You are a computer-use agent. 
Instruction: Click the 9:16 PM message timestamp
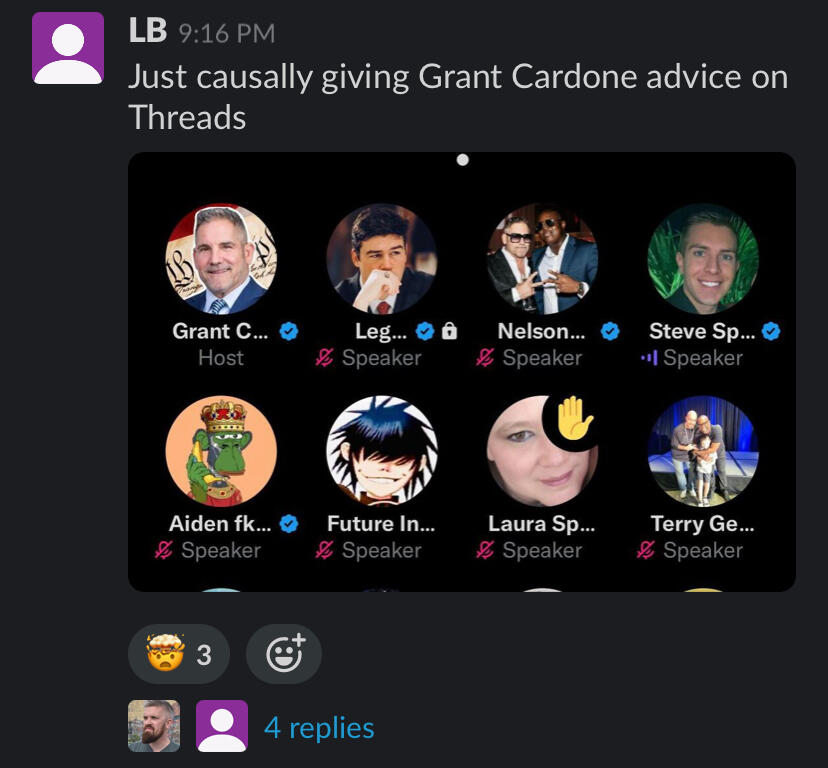point(227,33)
